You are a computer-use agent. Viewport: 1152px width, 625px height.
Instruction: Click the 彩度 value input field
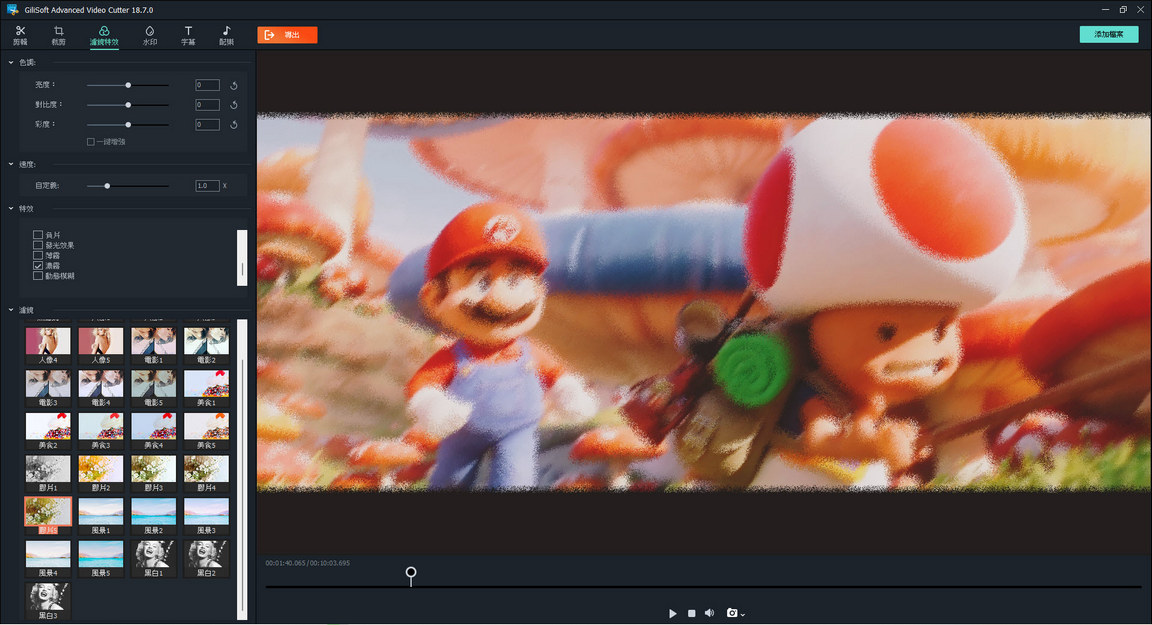click(x=207, y=125)
